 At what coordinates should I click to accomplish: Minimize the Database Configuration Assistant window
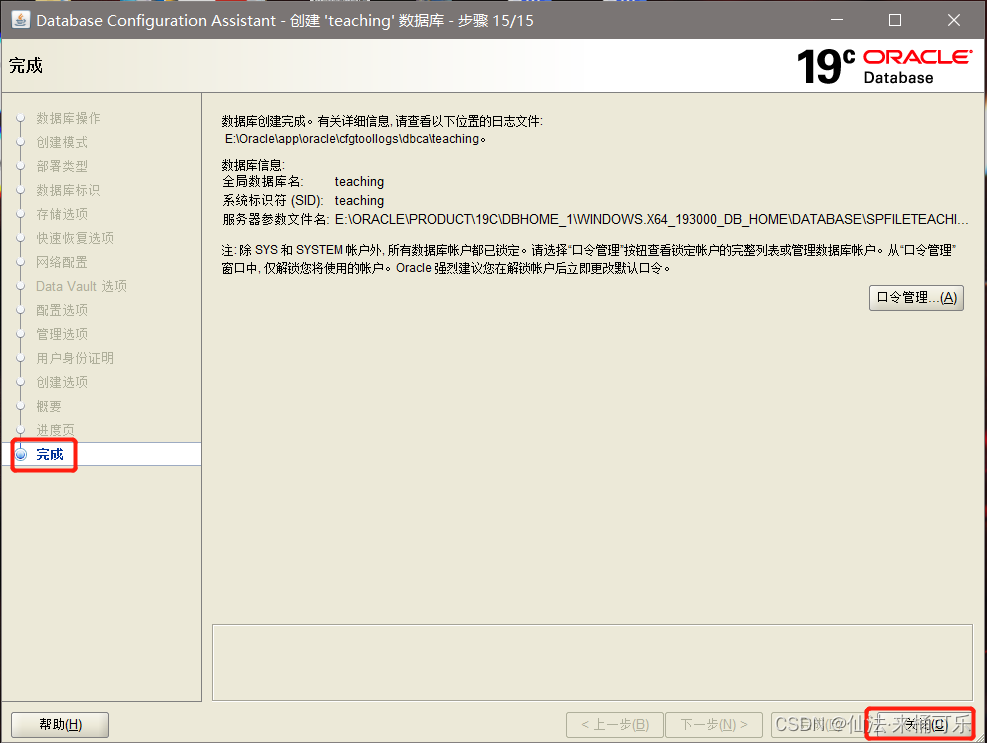pyautogui.click(x=837, y=20)
